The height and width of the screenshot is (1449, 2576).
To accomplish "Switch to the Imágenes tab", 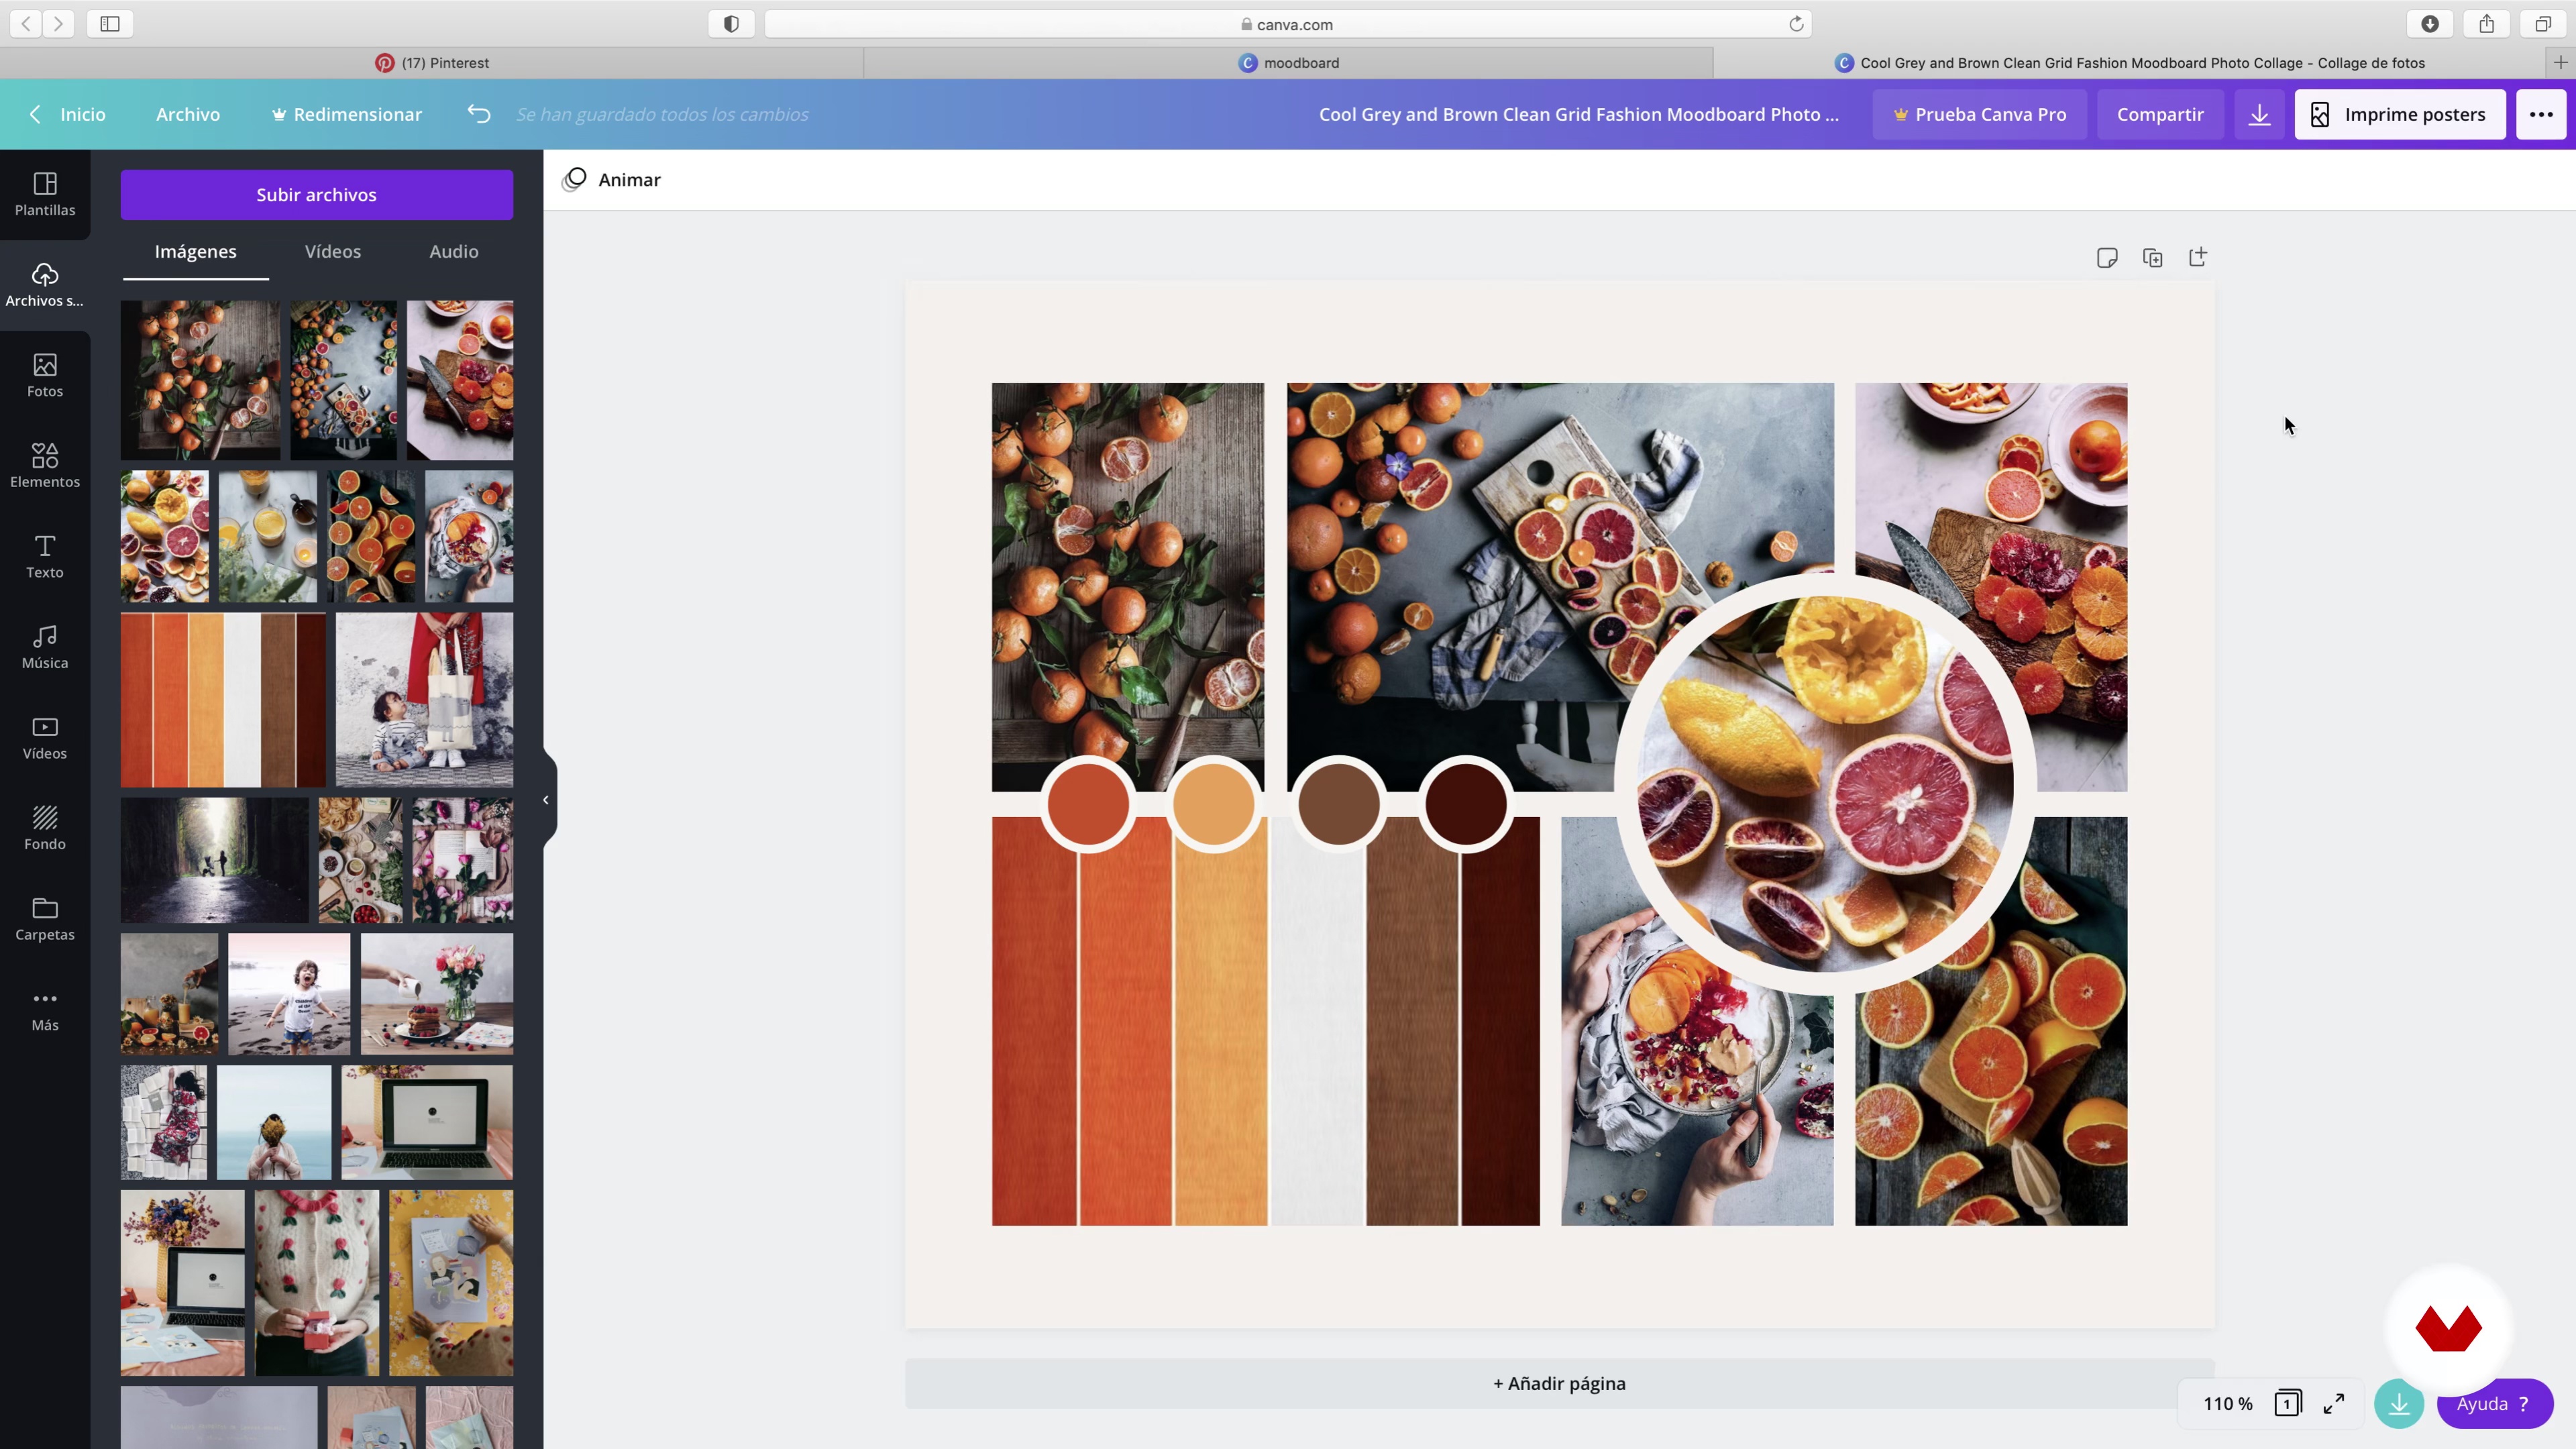I will pos(196,252).
